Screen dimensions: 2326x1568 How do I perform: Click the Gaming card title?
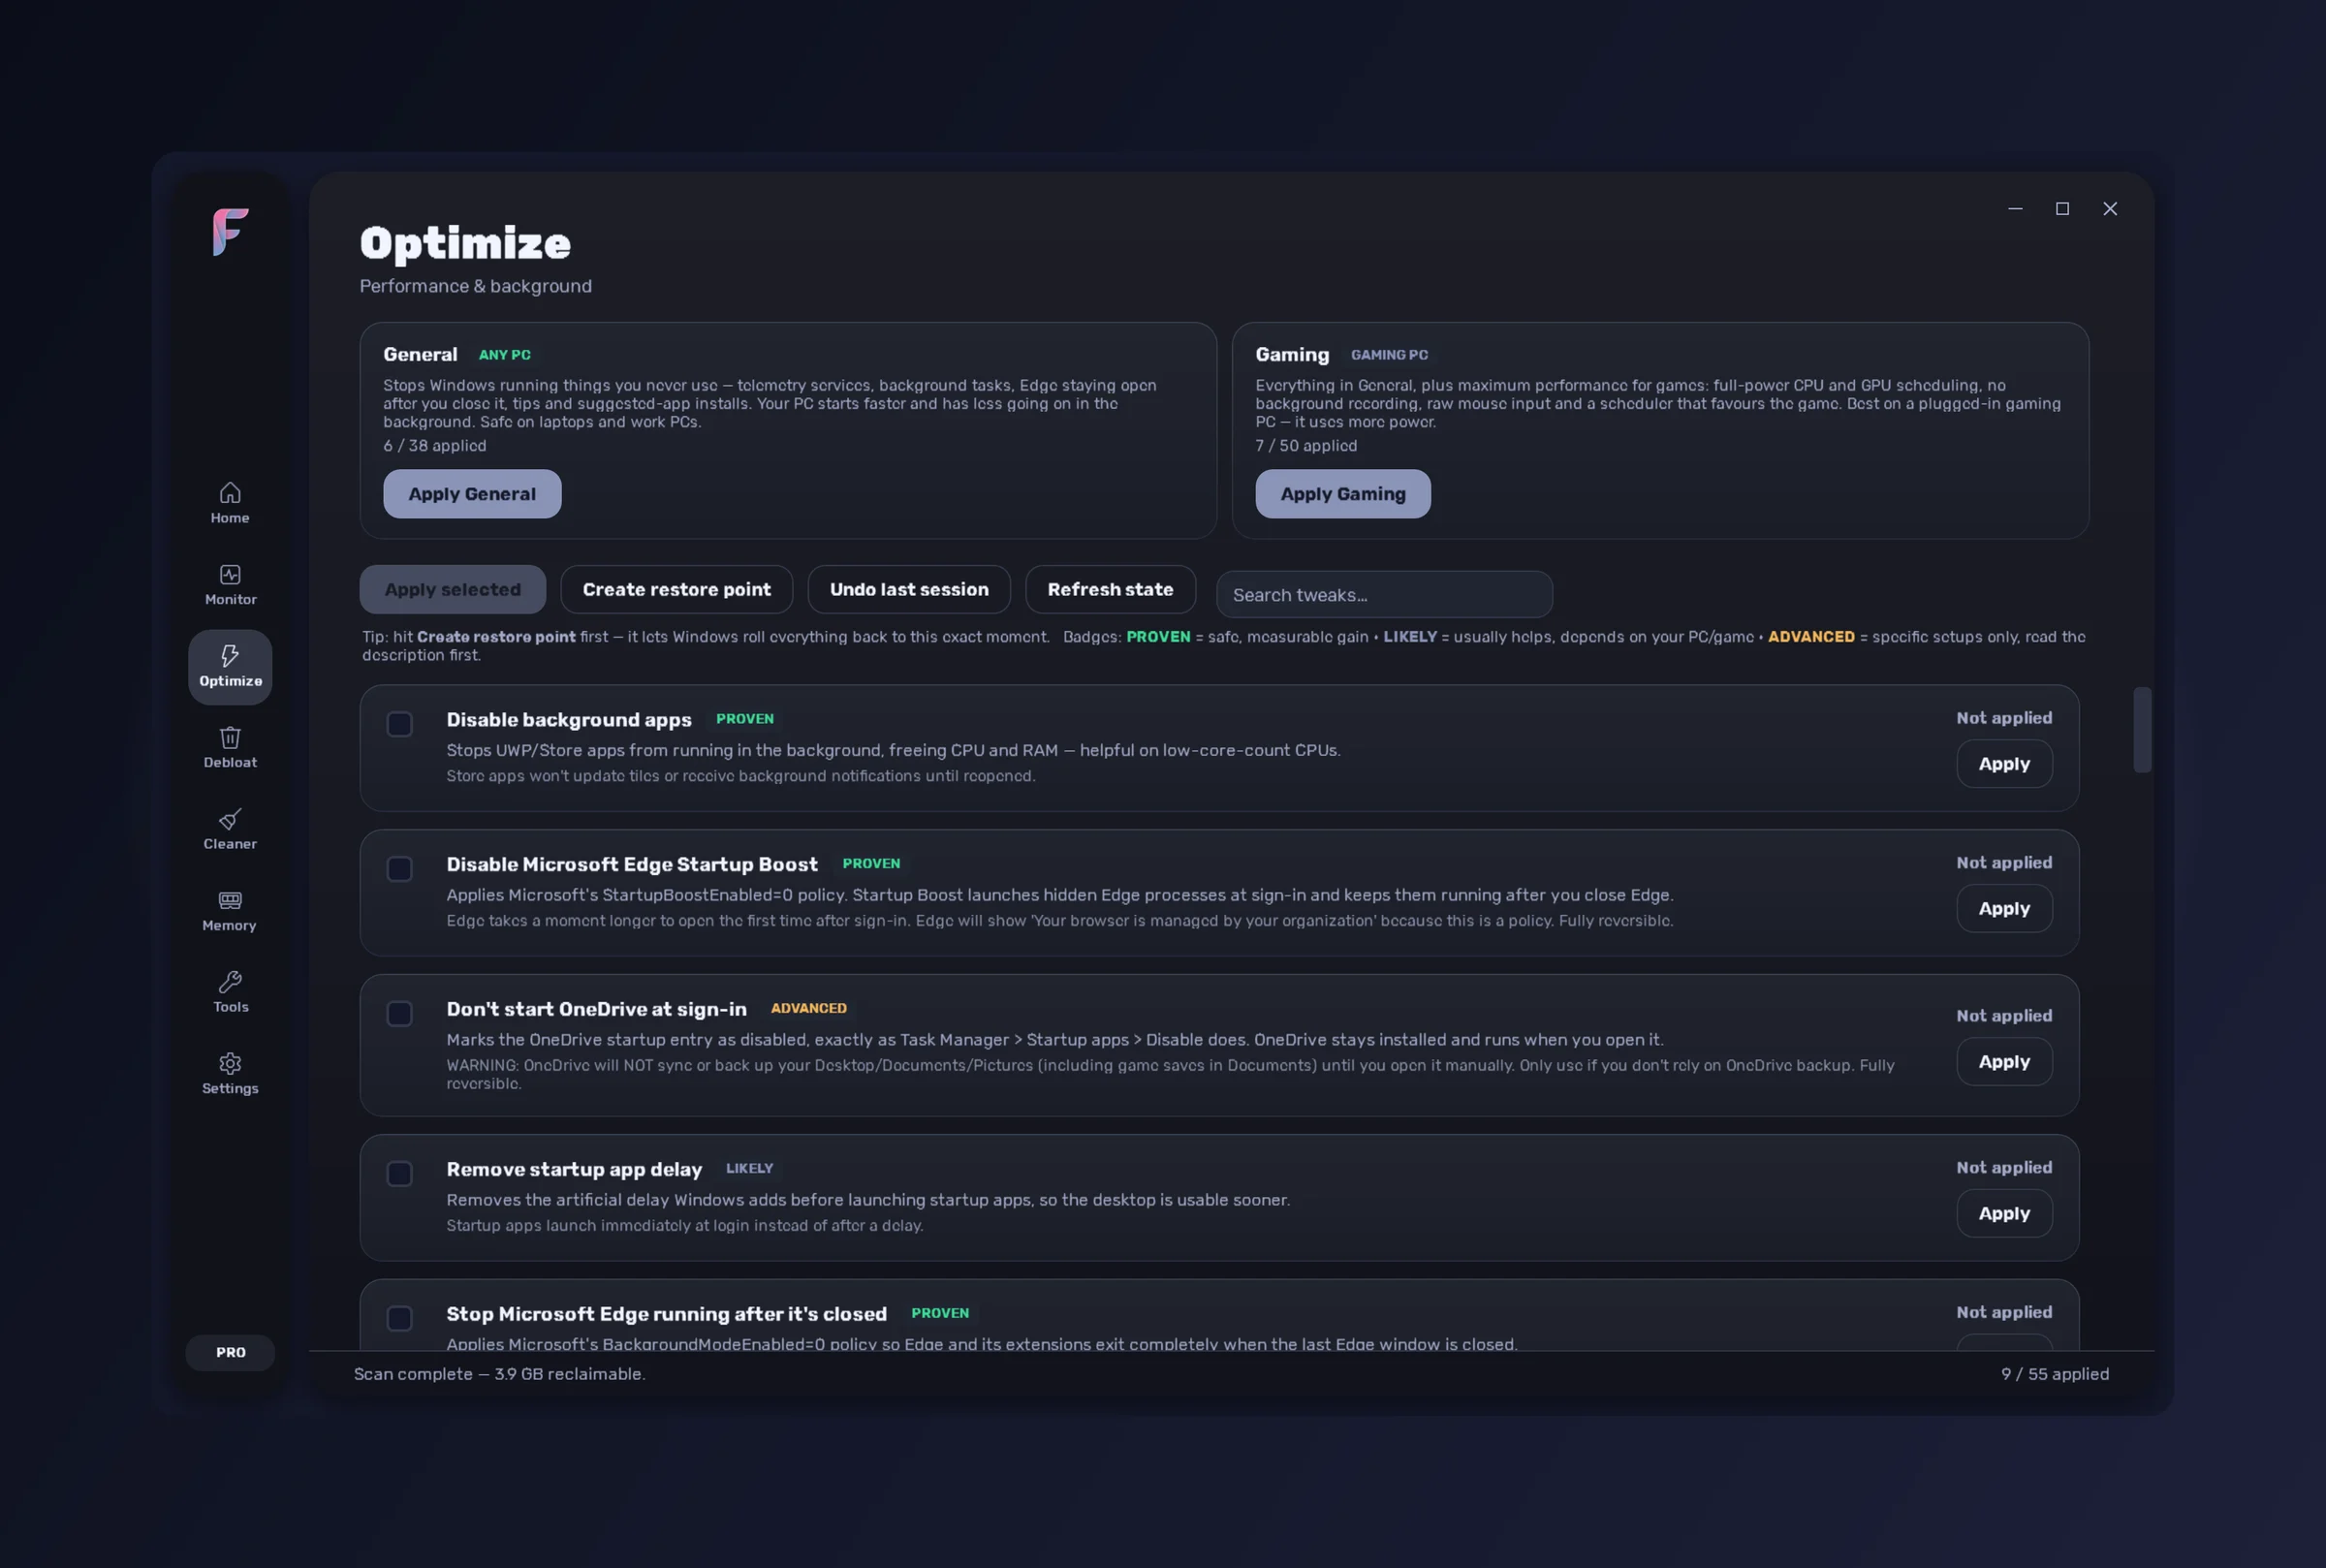(x=1292, y=355)
